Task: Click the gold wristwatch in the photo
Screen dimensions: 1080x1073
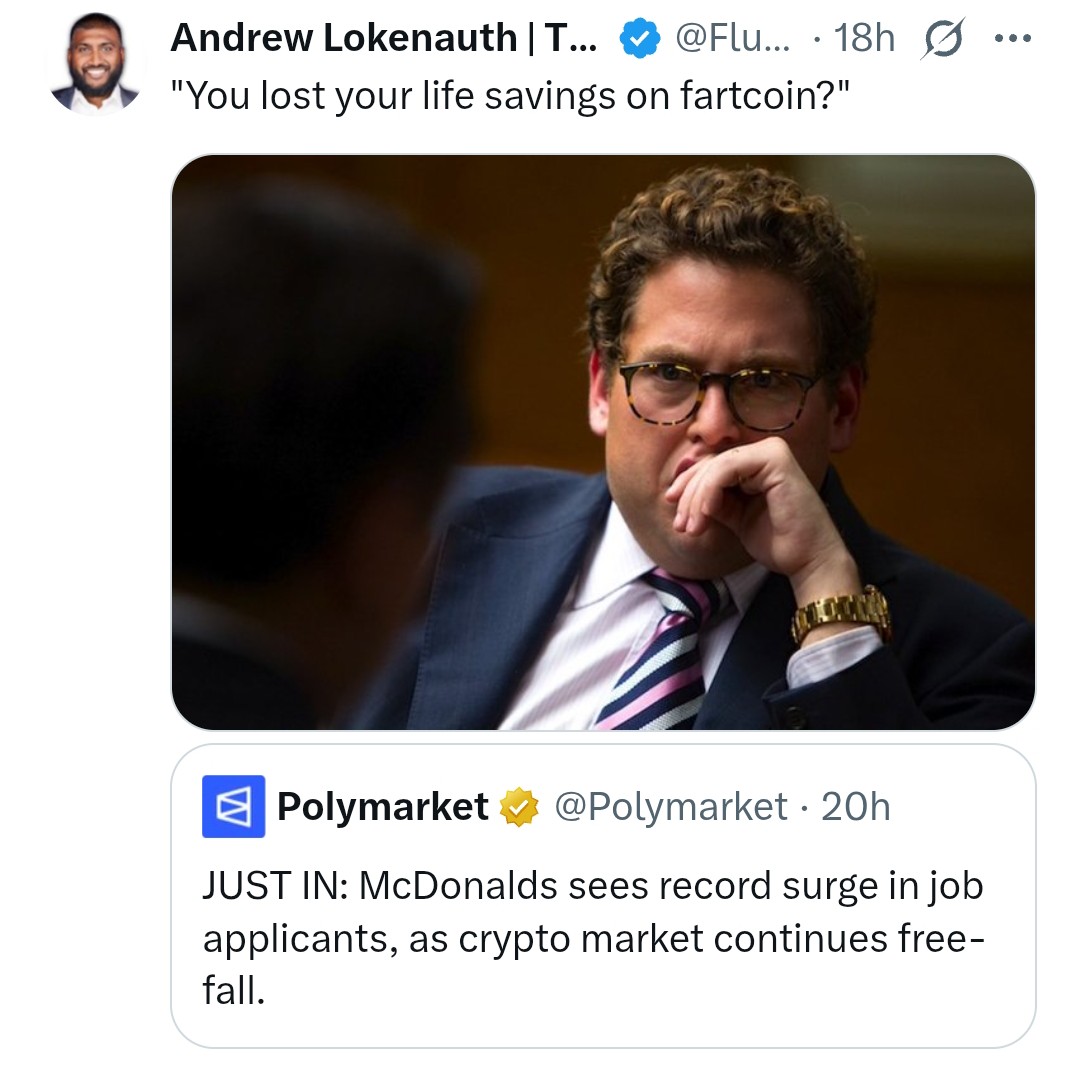Action: pos(841,612)
